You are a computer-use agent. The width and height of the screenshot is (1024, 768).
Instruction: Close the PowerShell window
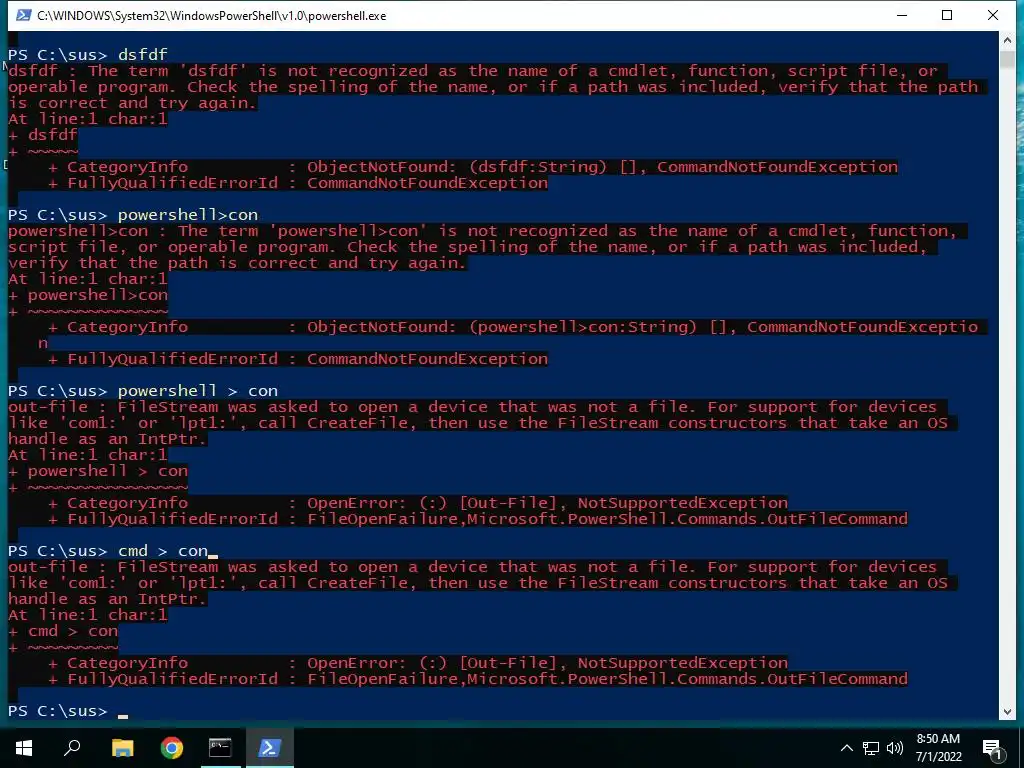(x=993, y=15)
